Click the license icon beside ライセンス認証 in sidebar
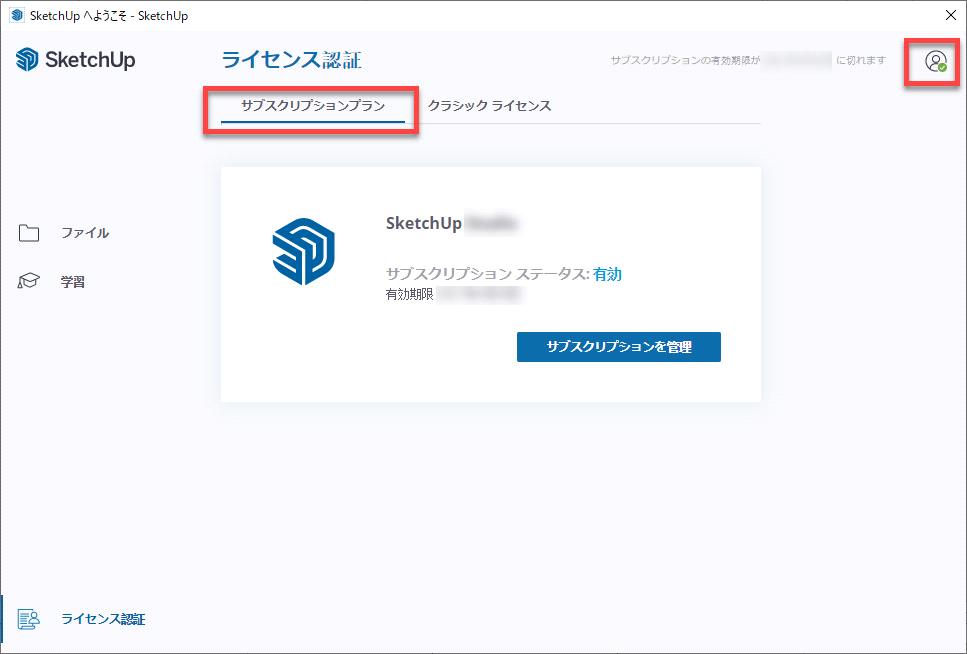 pyautogui.click(x=29, y=619)
